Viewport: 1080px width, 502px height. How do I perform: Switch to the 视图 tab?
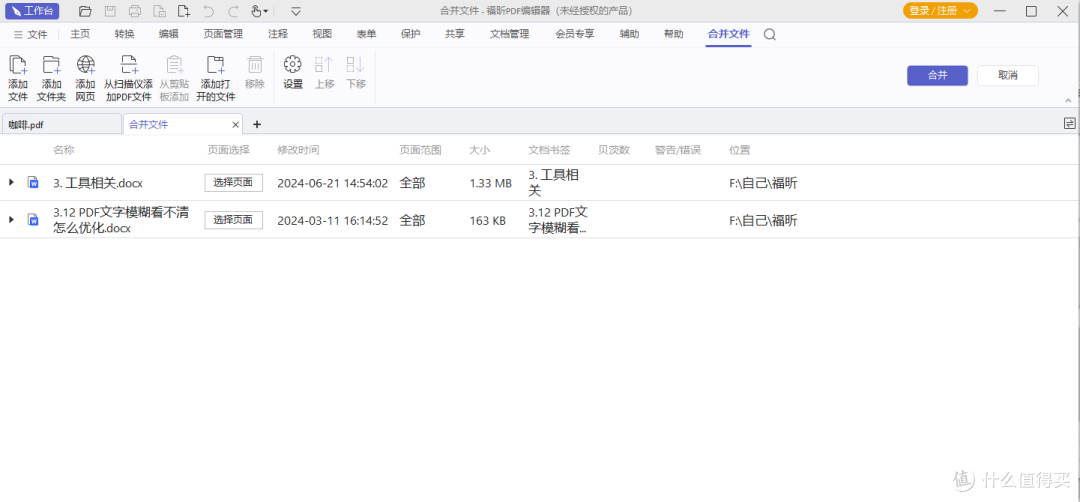(322, 34)
